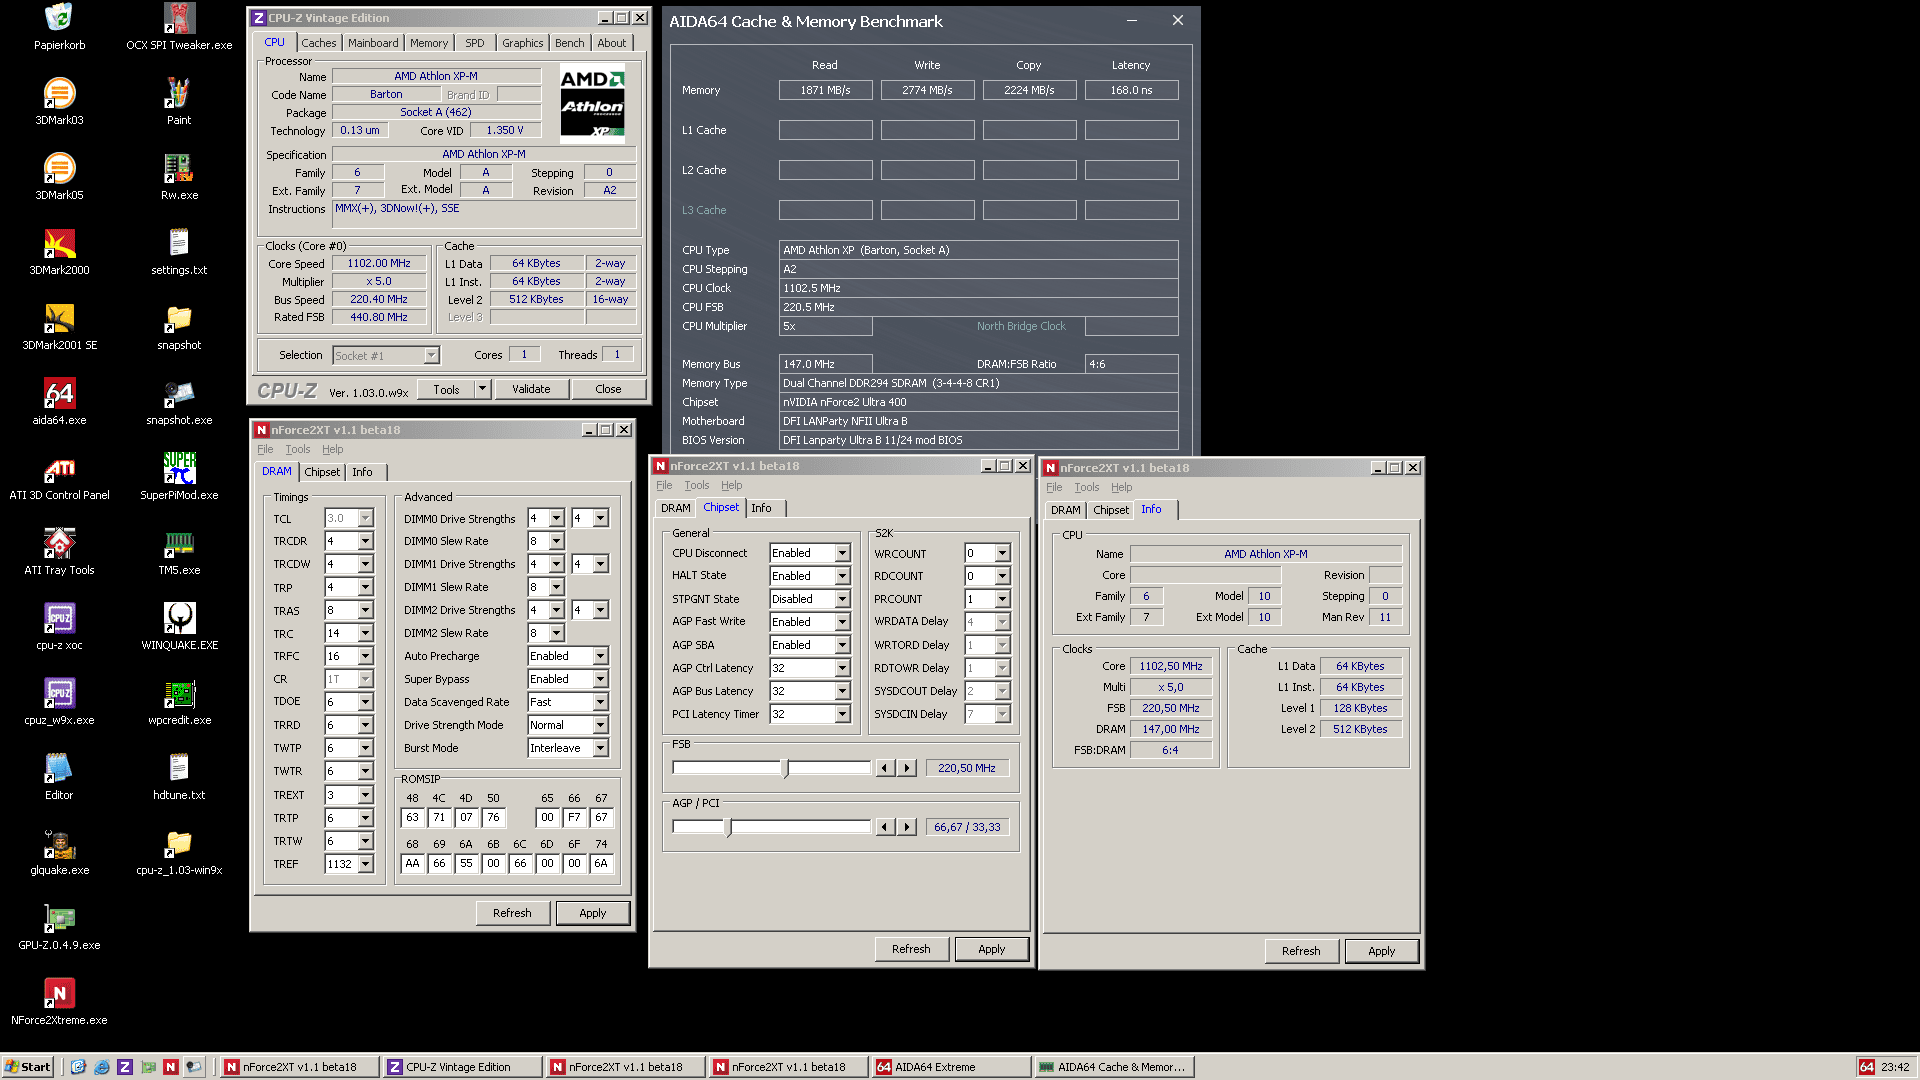Launch 3DMark05 desktop icon

59,177
